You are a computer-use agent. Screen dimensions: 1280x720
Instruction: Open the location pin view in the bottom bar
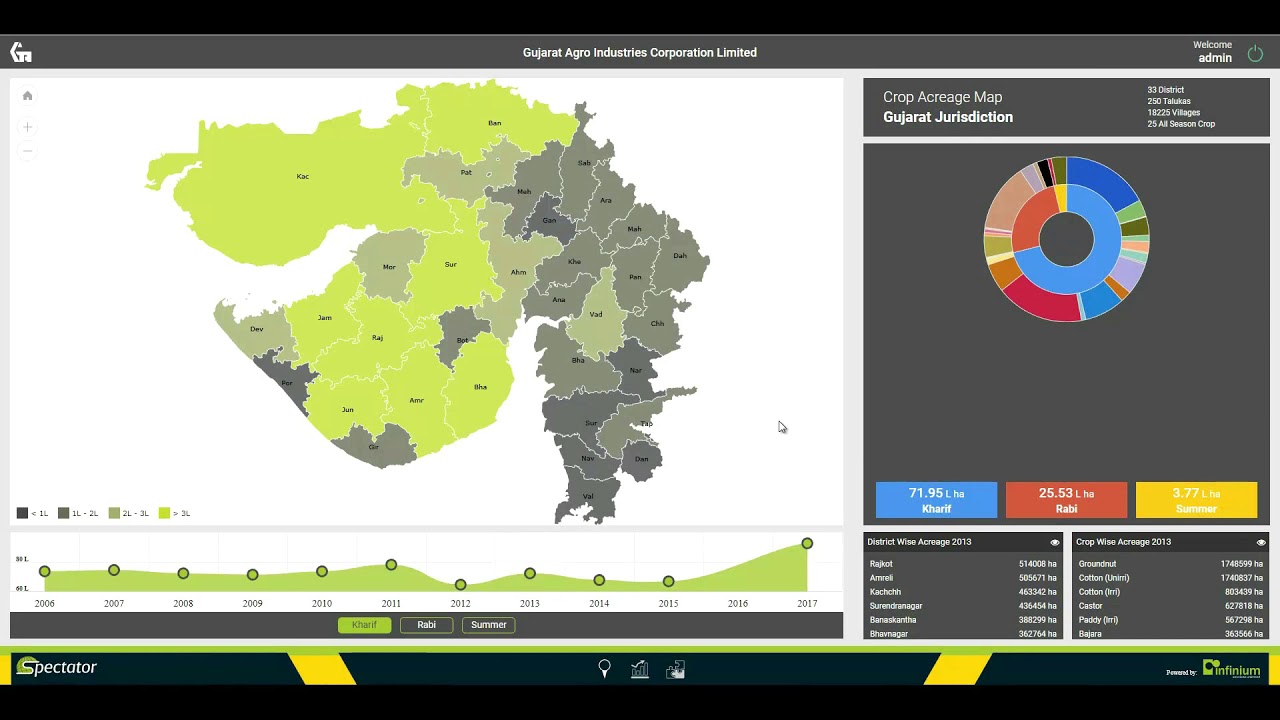[604, 669]
